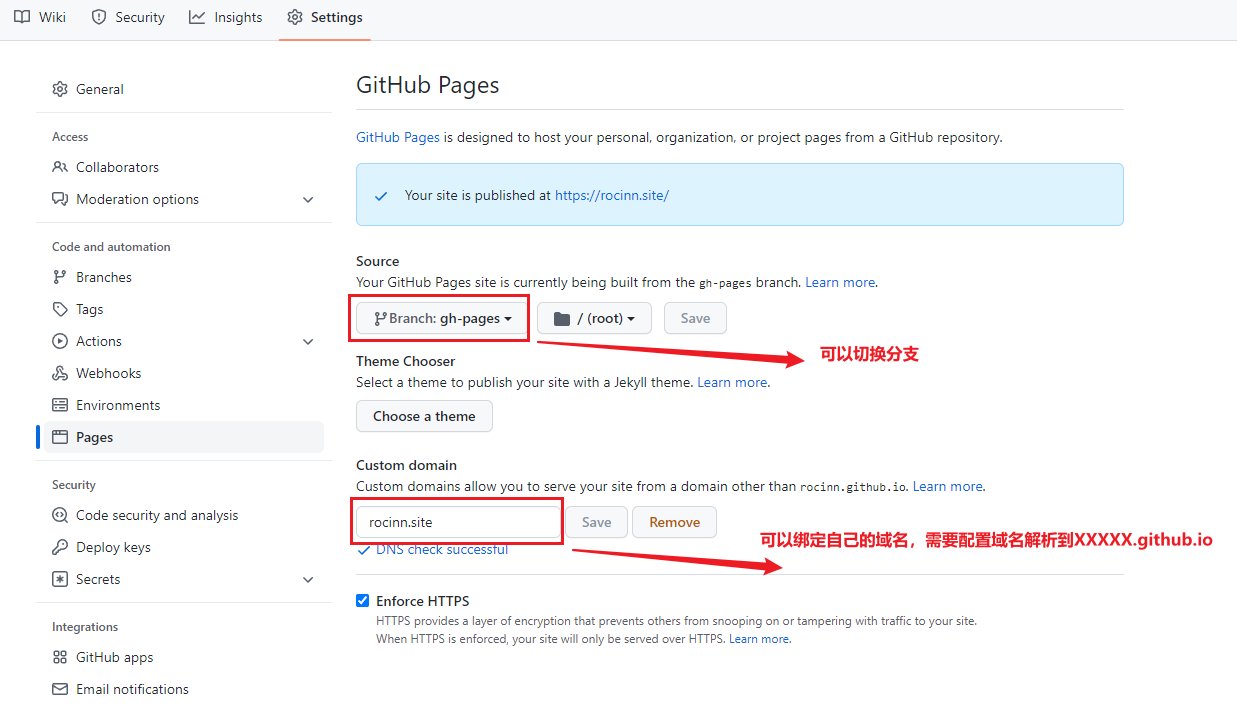
Task: Click the General gear icon in sidebar
Action: tap(60, 89)
